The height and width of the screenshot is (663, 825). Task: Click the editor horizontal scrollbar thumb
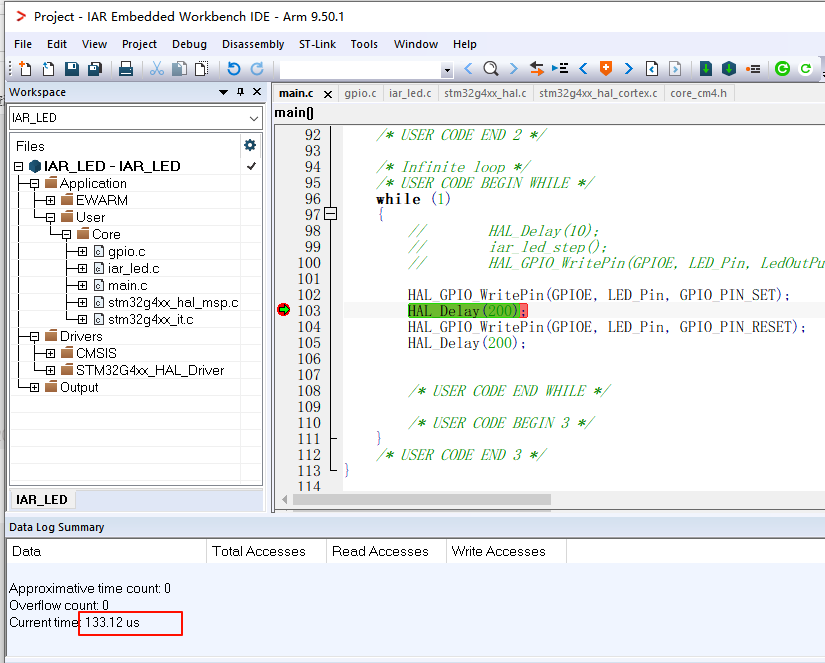coord(422,499)
